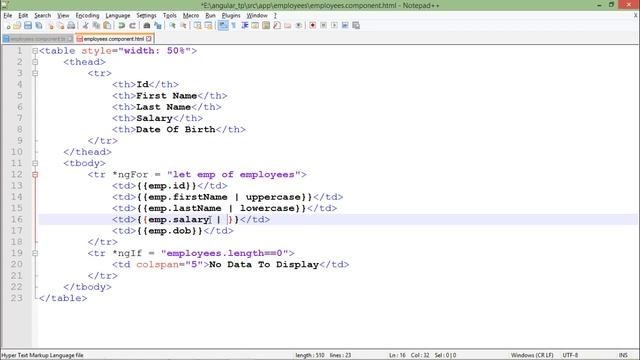The width and height of the screenshot is (640, 360).
Task: Toggle the Function List icon
Action: pyautogui.click(x=277, y=26)
